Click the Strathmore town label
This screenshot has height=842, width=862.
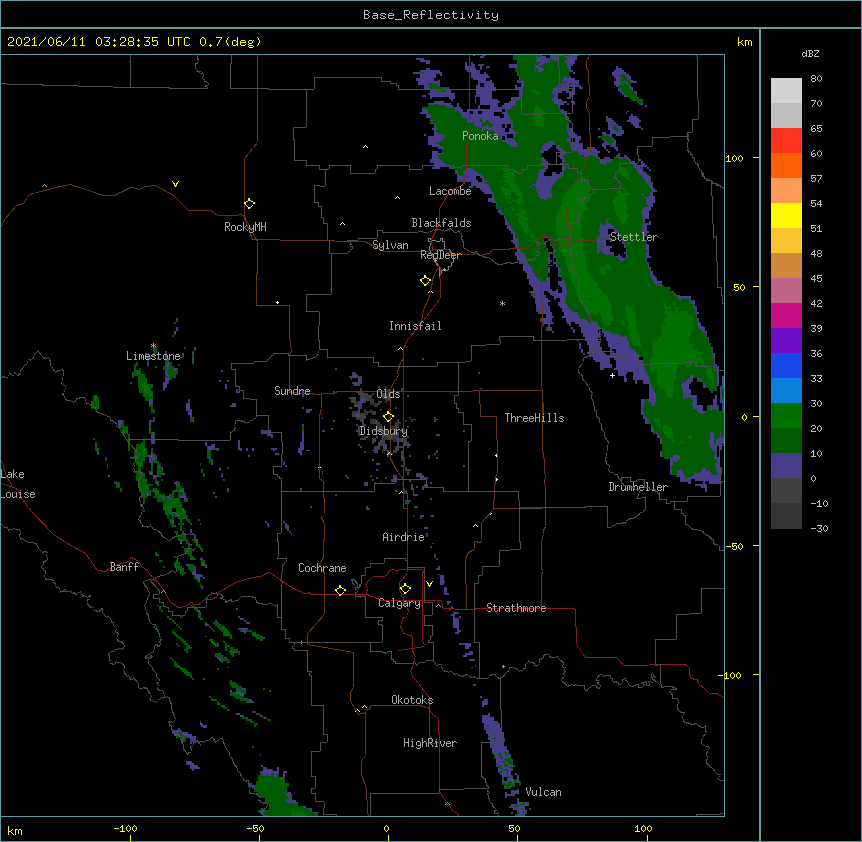[516, 608]
